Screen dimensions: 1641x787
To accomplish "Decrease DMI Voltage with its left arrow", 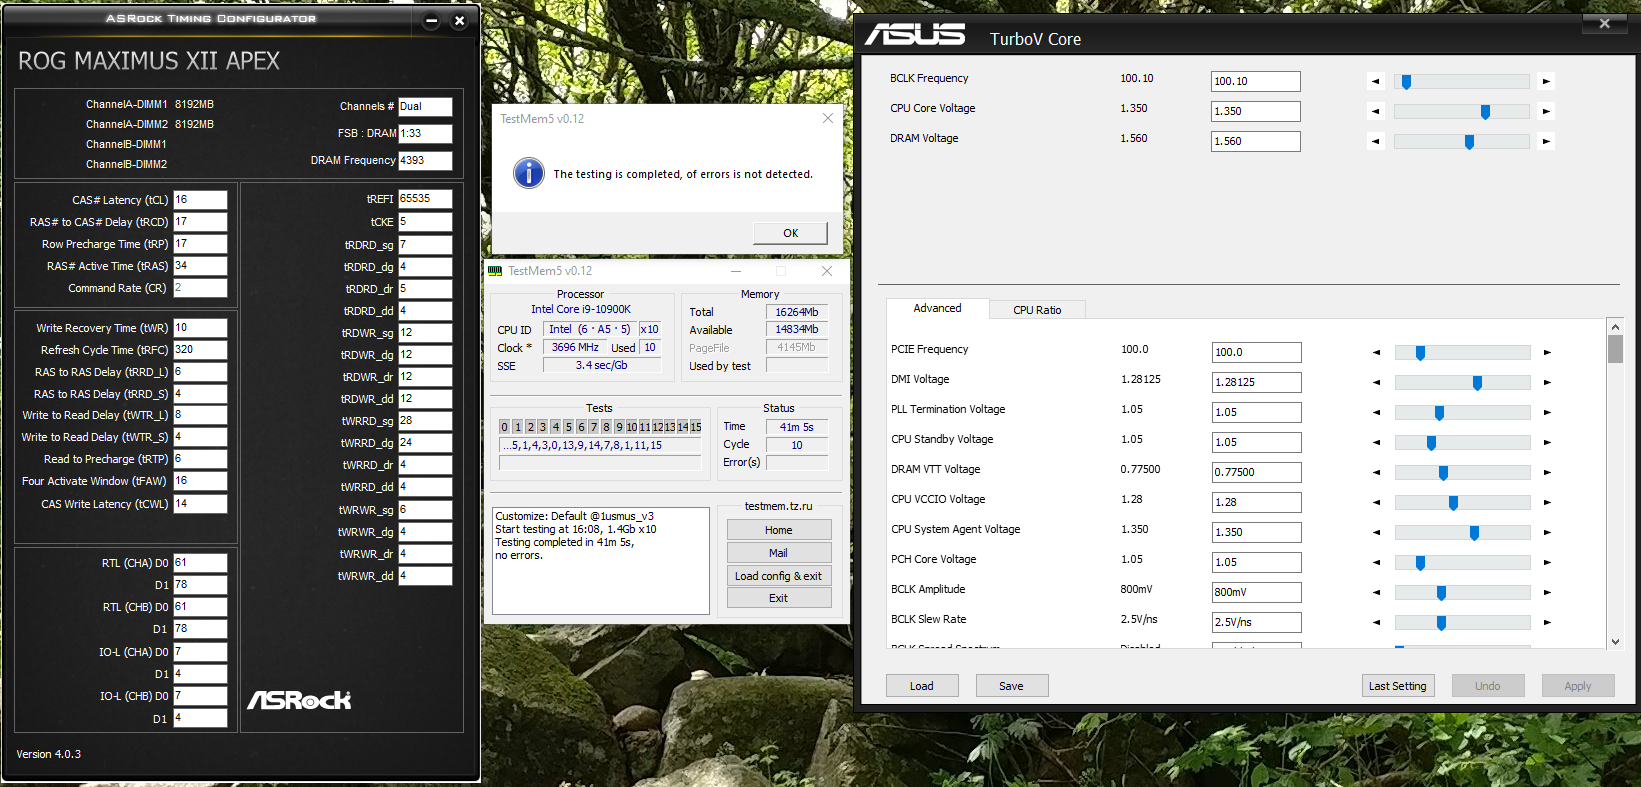I will click(x=1376, y=382).
